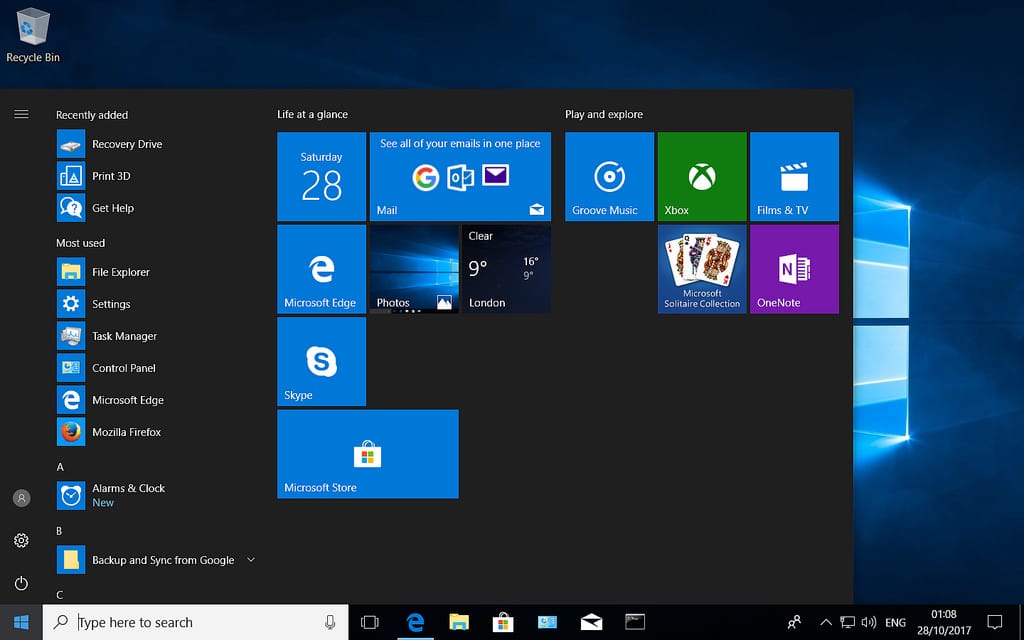This screenshot has height=640, width=1024.
Task: Expand the Start menu hamburger navigation
Action: [x=21, y=114]
